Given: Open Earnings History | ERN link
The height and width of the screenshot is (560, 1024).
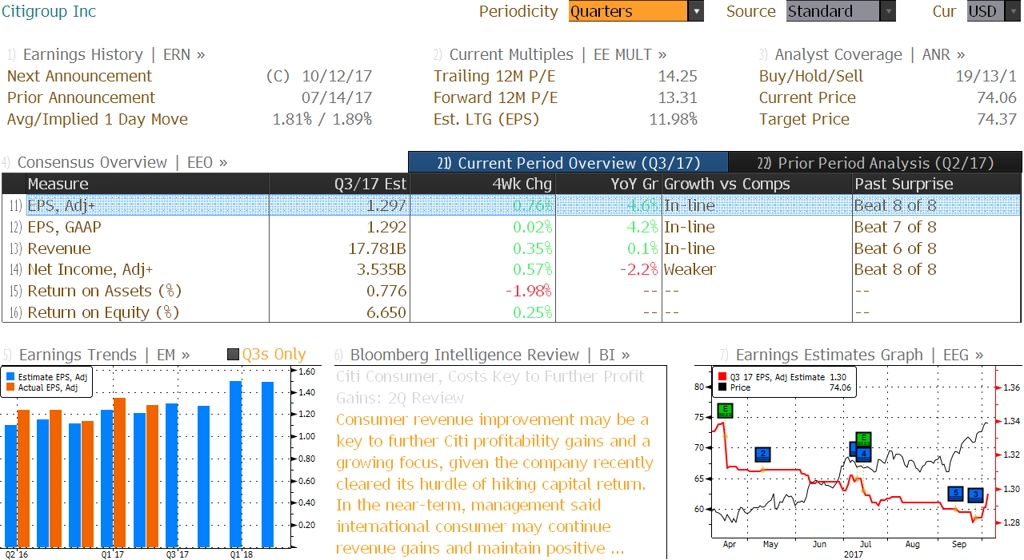Looking at the screenshot, I should tap(114, 54).
